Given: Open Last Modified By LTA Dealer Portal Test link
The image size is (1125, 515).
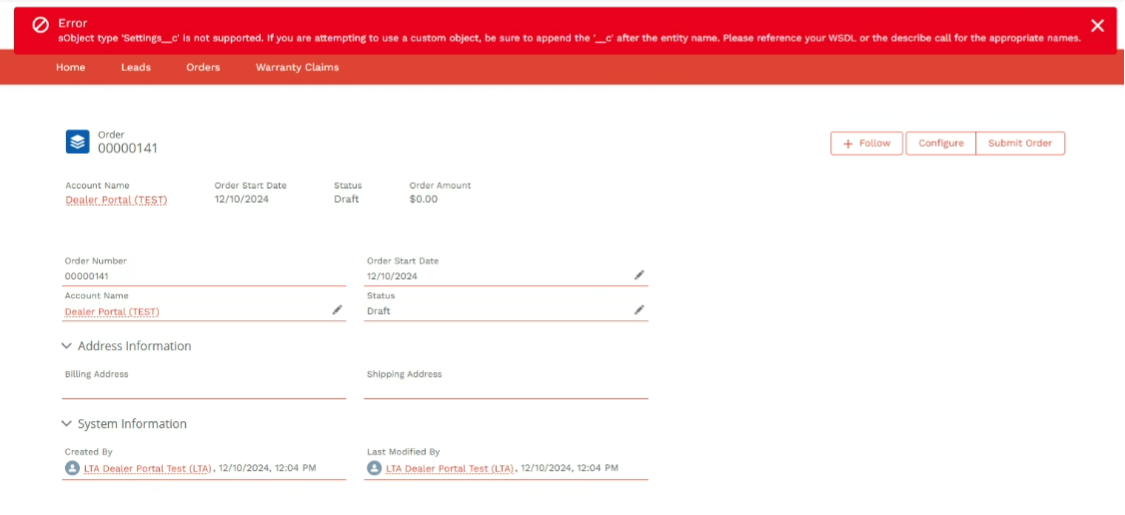Looking at the screenshot, I should tap(450, 468).
